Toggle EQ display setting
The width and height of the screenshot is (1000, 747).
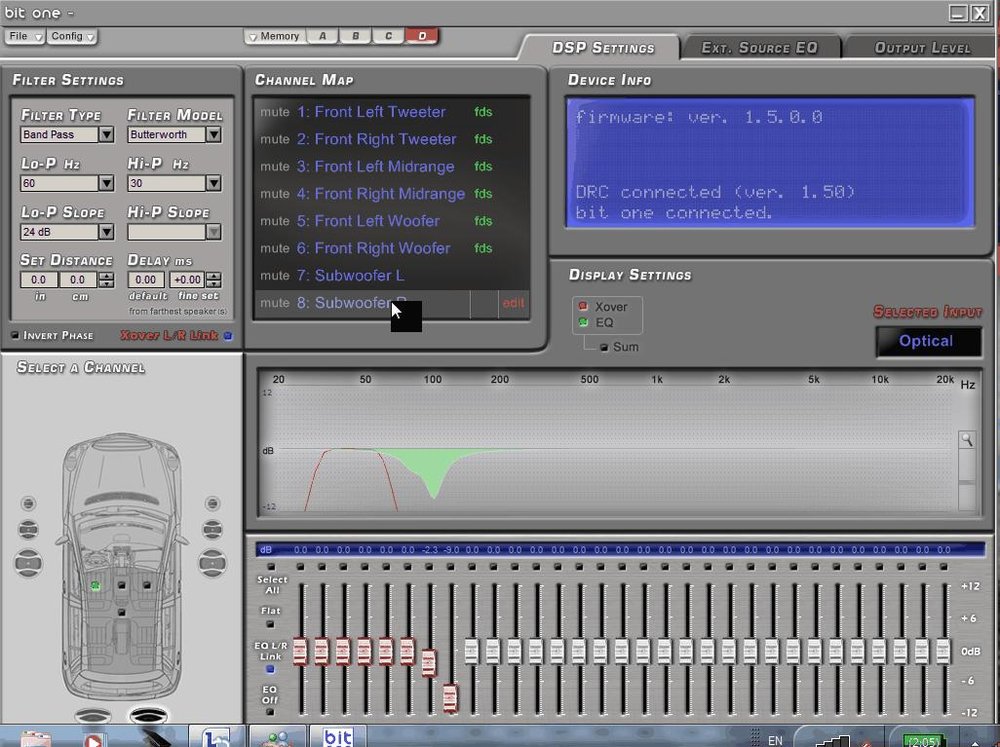click(x=582, y=322)
